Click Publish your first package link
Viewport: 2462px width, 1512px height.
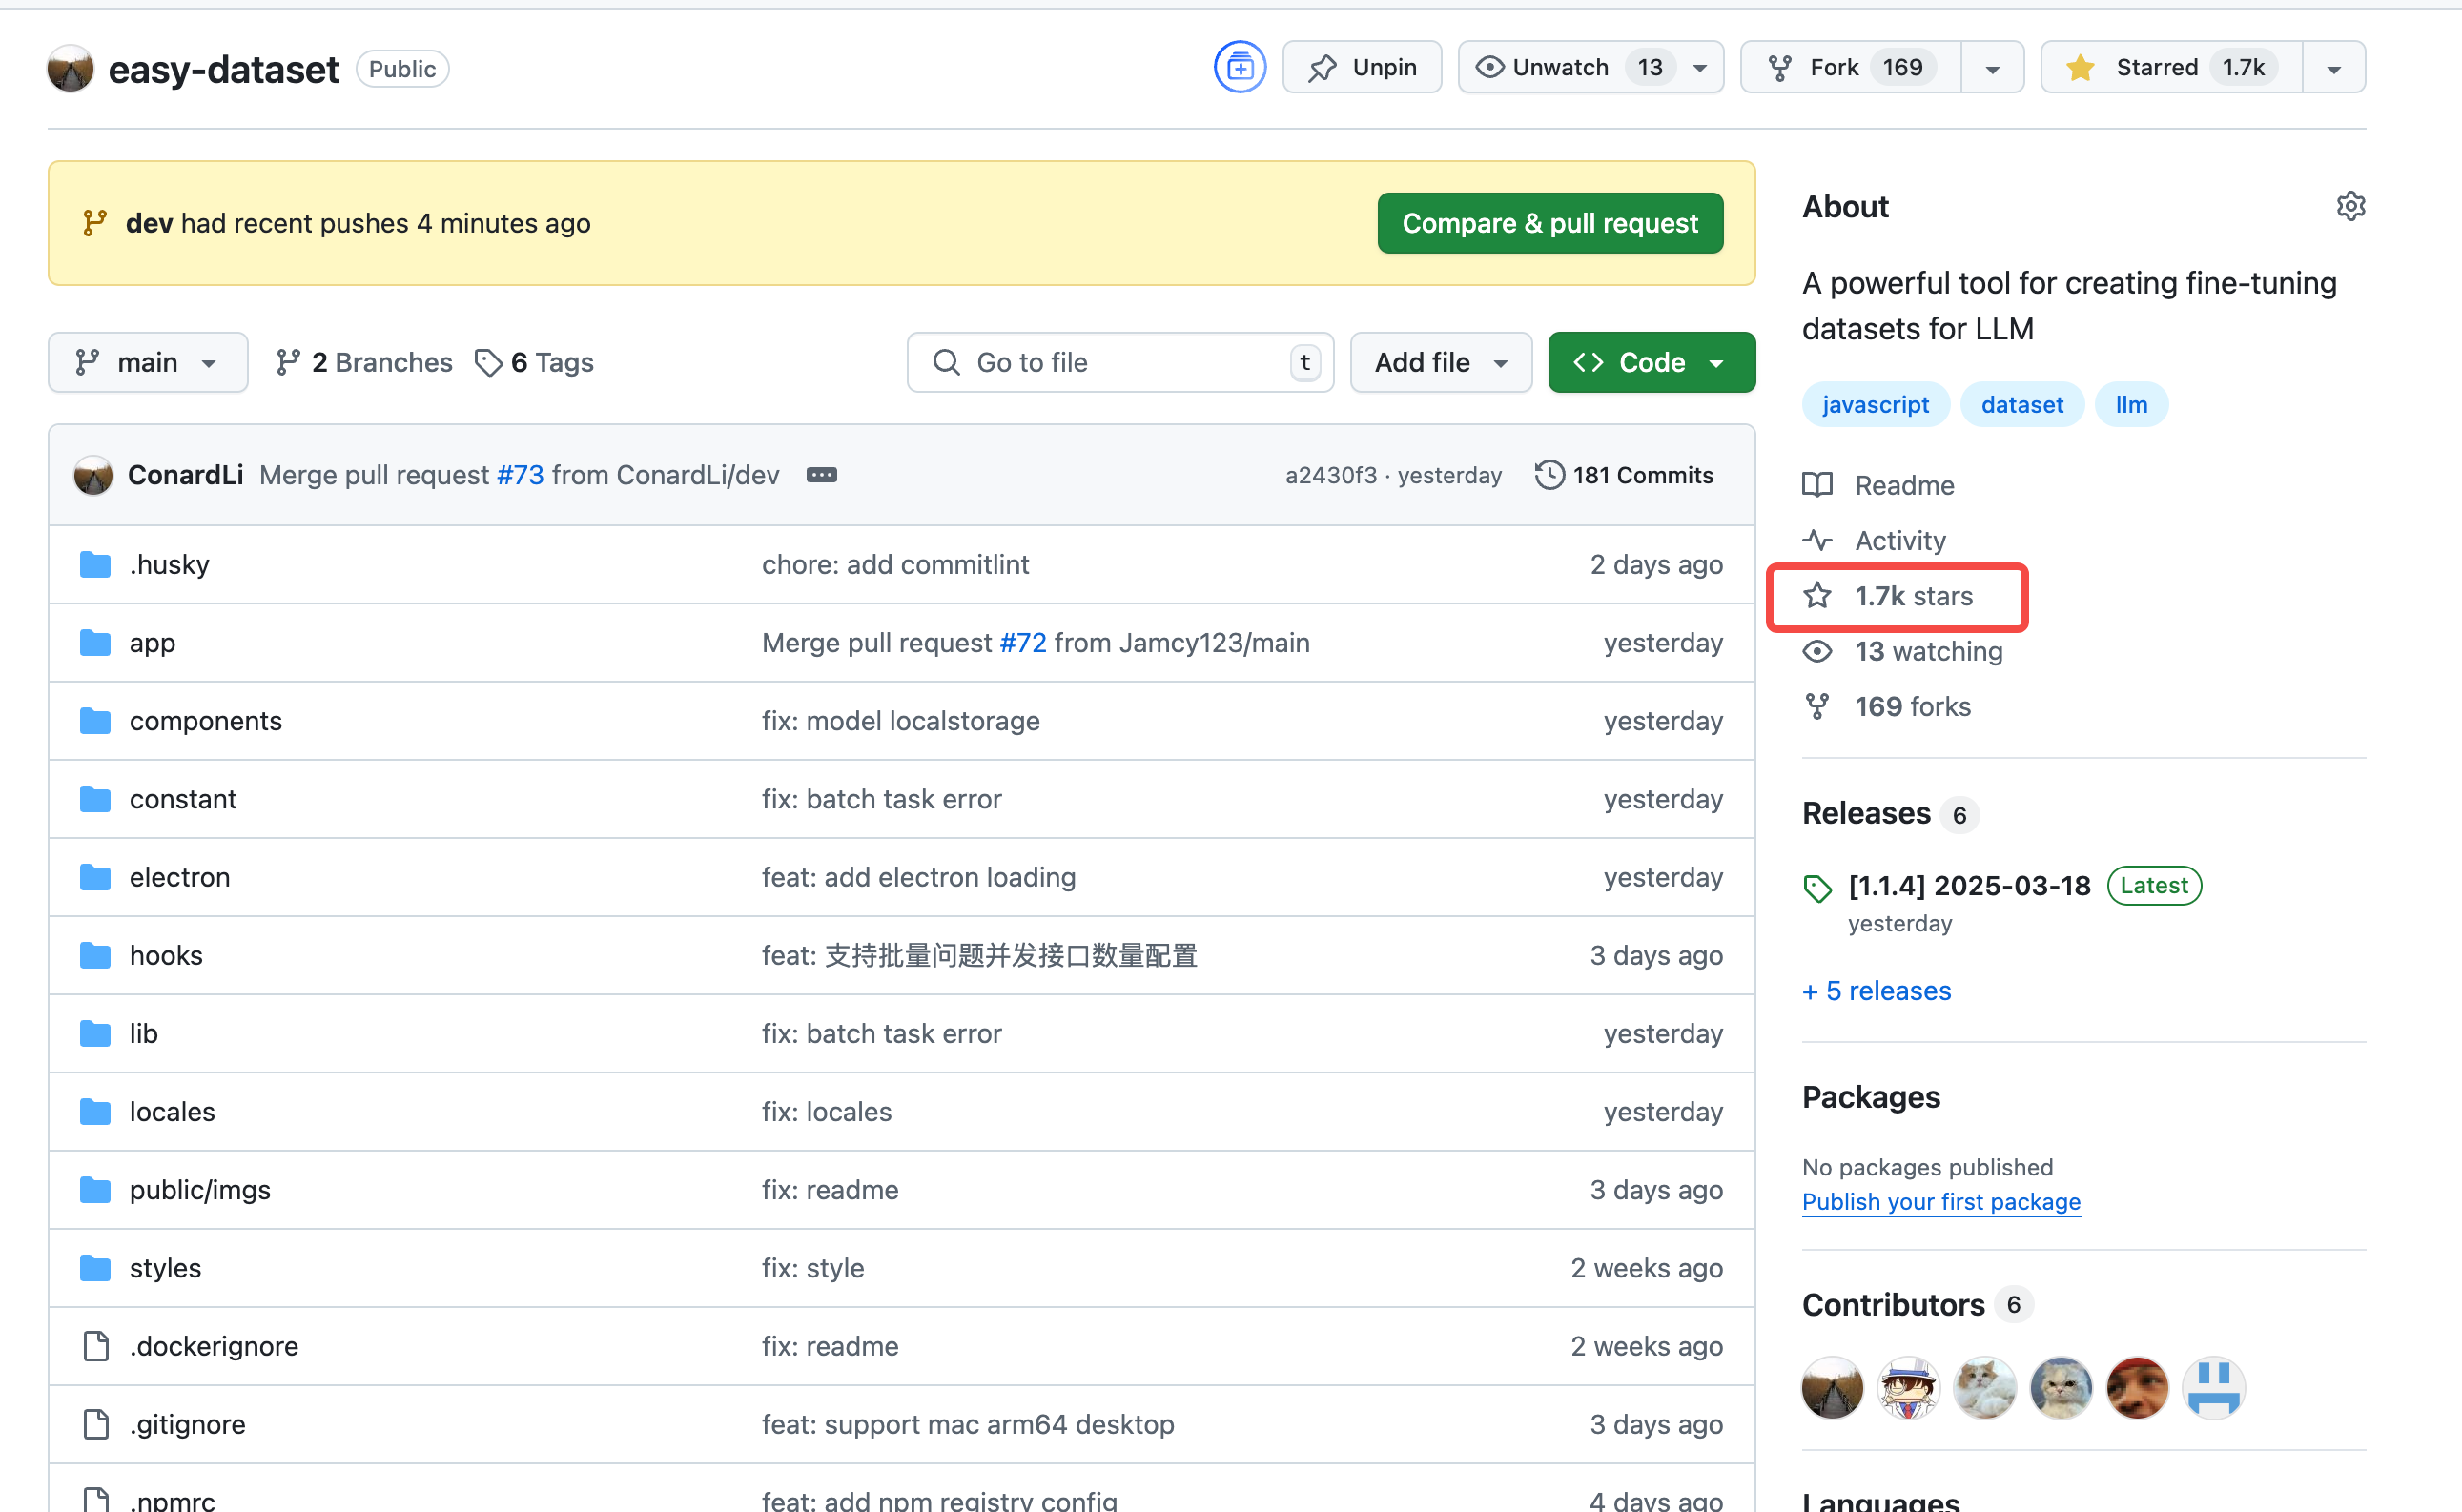pos(1940,1202)
